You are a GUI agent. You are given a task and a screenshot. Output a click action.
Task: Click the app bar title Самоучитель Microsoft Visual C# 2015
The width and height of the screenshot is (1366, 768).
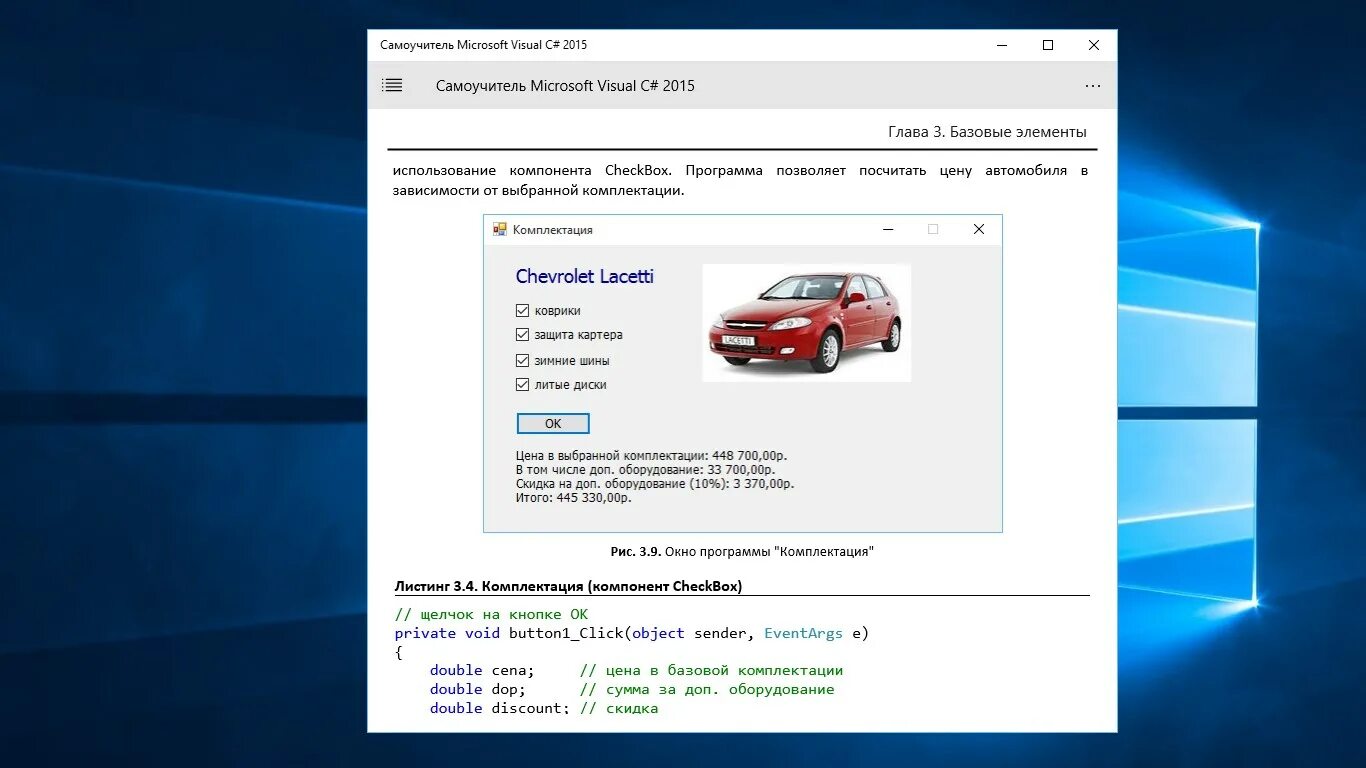565,86
